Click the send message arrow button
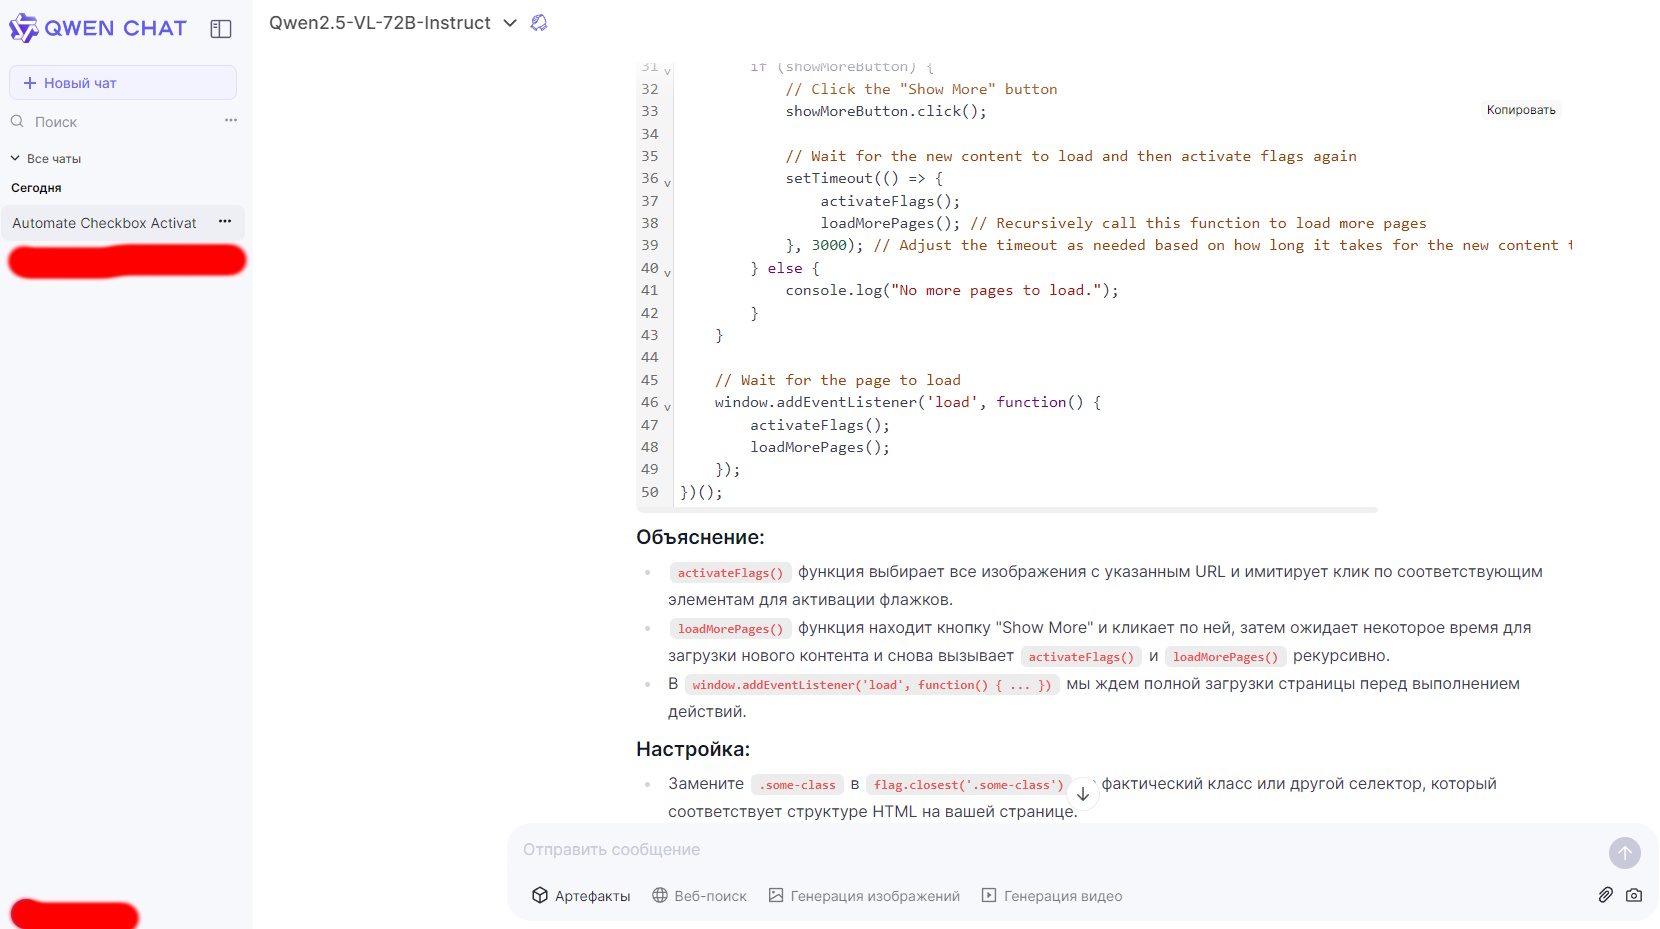1660x929 pixels. [x=1625, y=853]
